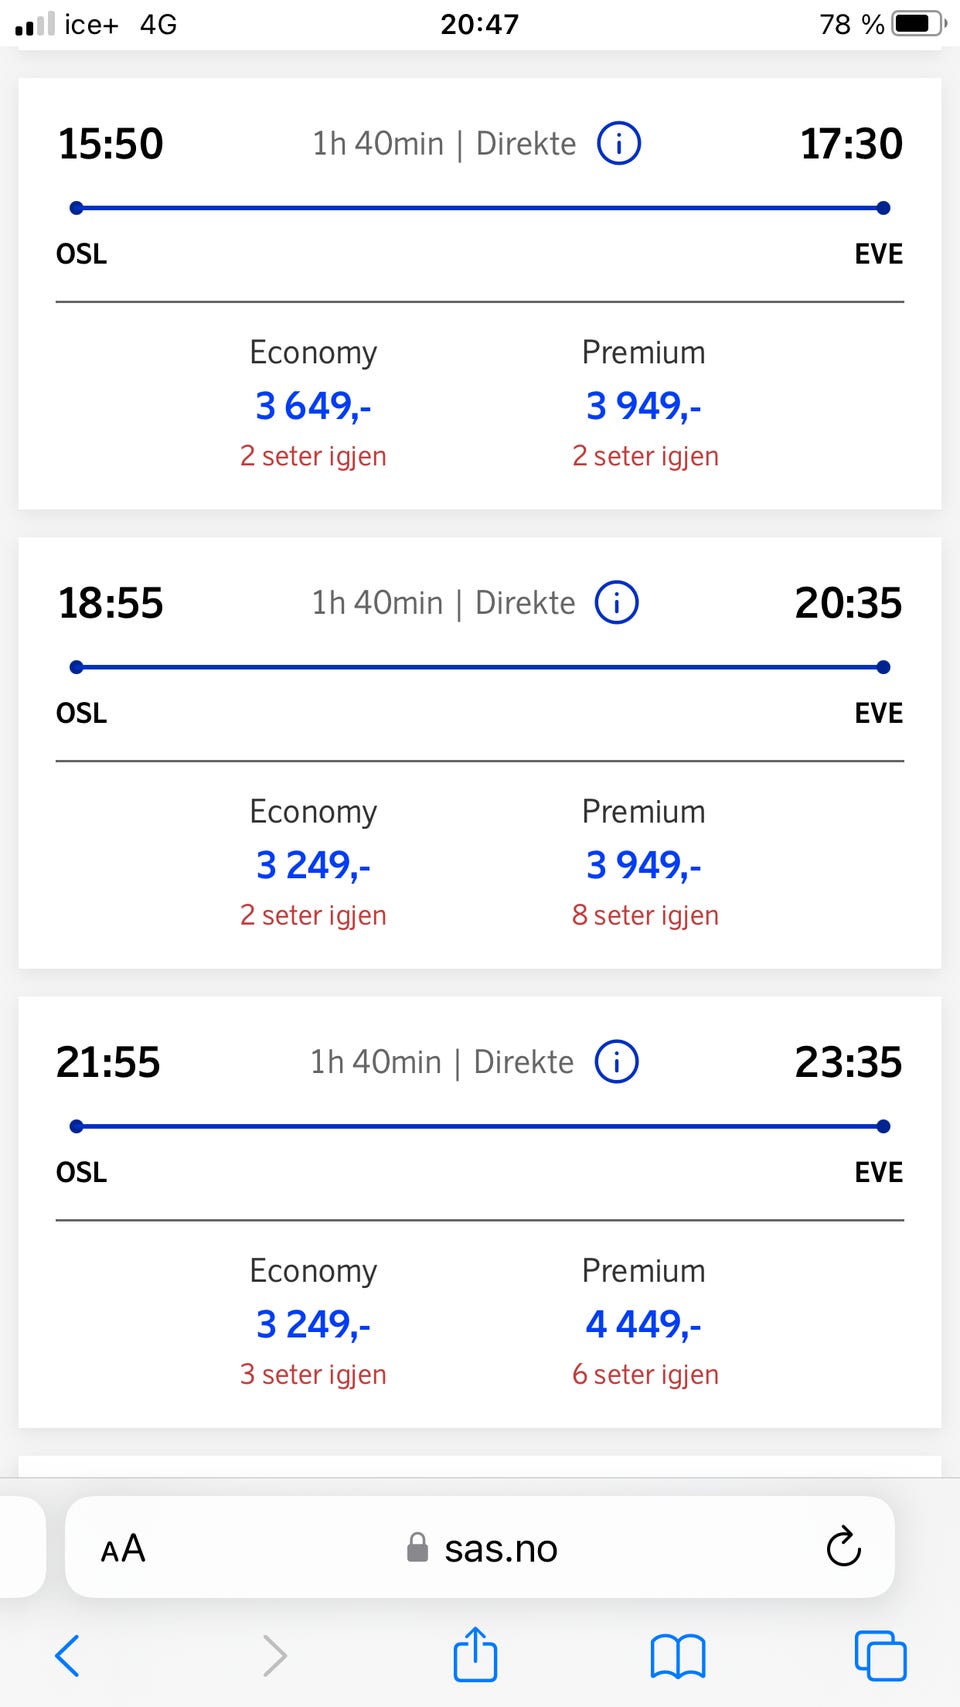Tap Safari back arrow
Screen dimensions: 960x1707
67,1655
